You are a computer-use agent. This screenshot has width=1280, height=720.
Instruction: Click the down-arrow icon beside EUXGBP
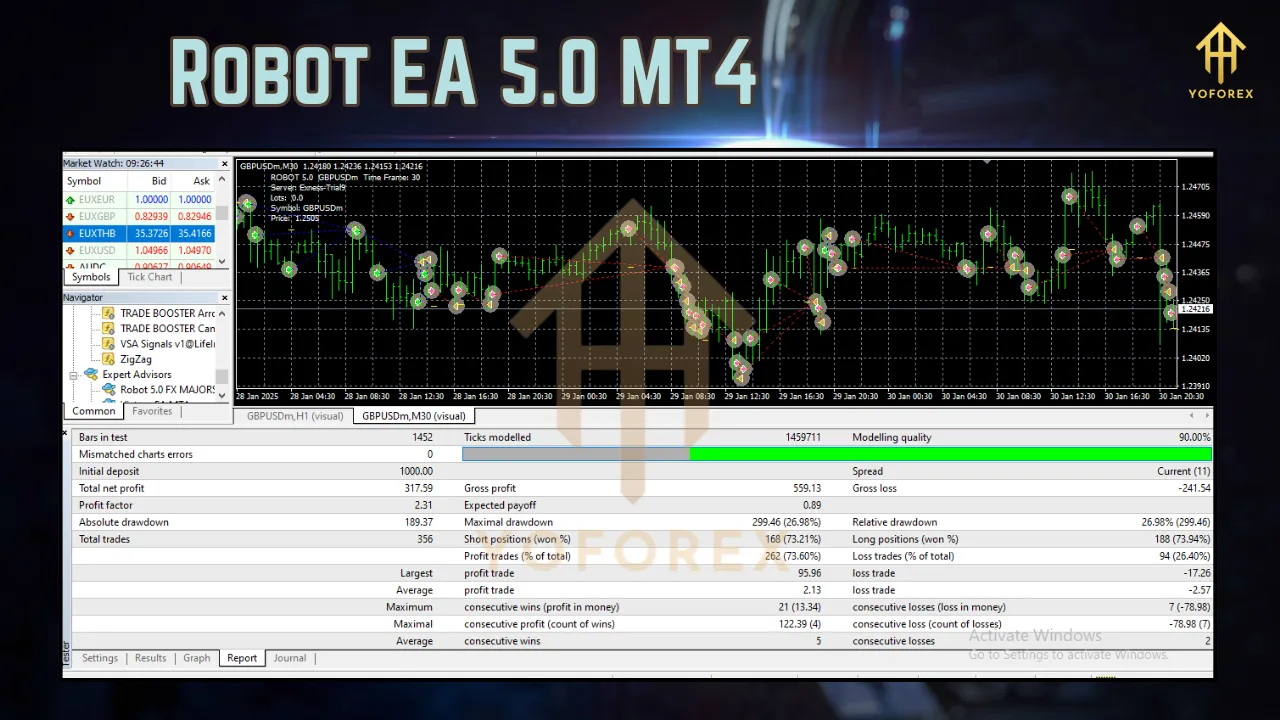71,216
